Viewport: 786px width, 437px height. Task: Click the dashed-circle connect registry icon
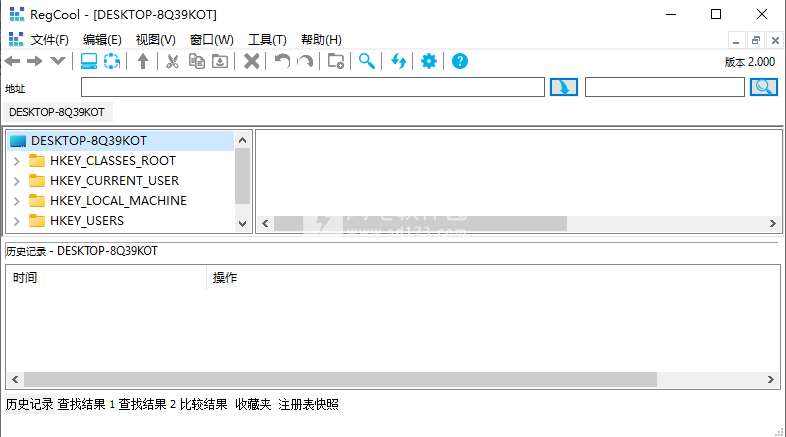(112, 61)
